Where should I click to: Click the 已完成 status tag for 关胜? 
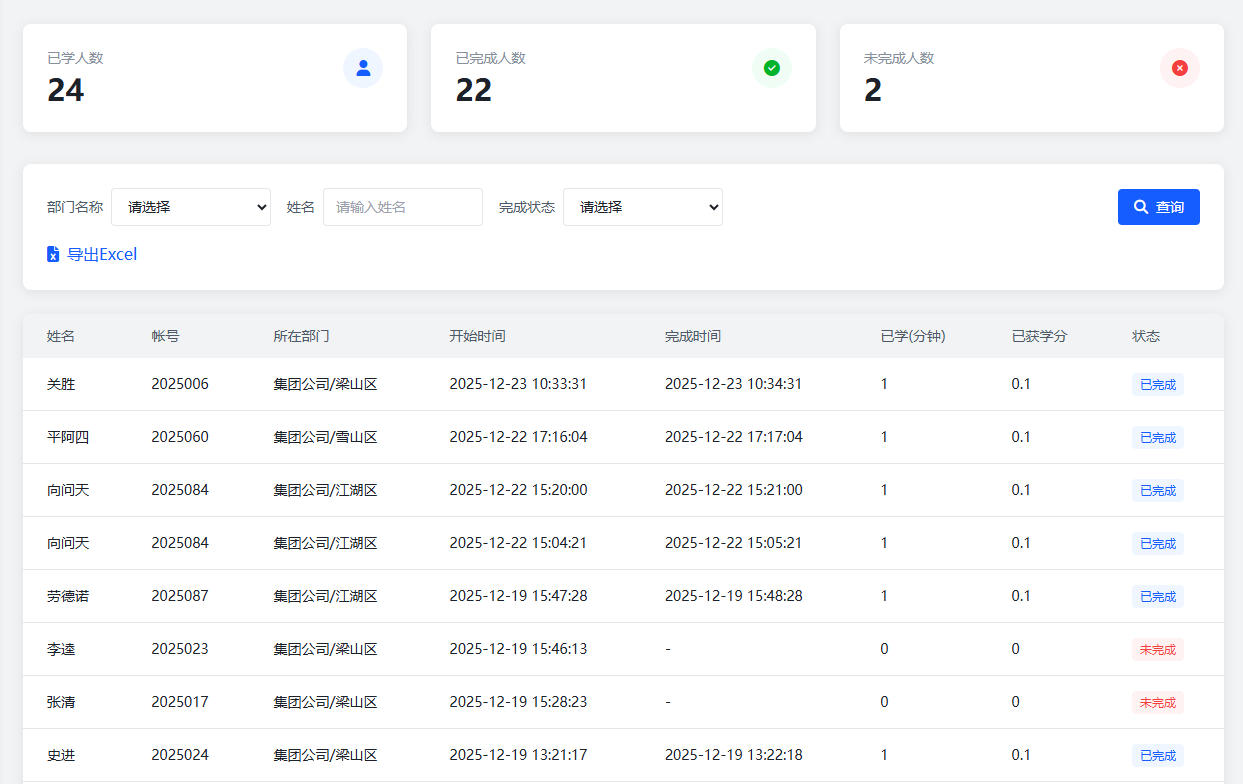(x=1157, y=384)
